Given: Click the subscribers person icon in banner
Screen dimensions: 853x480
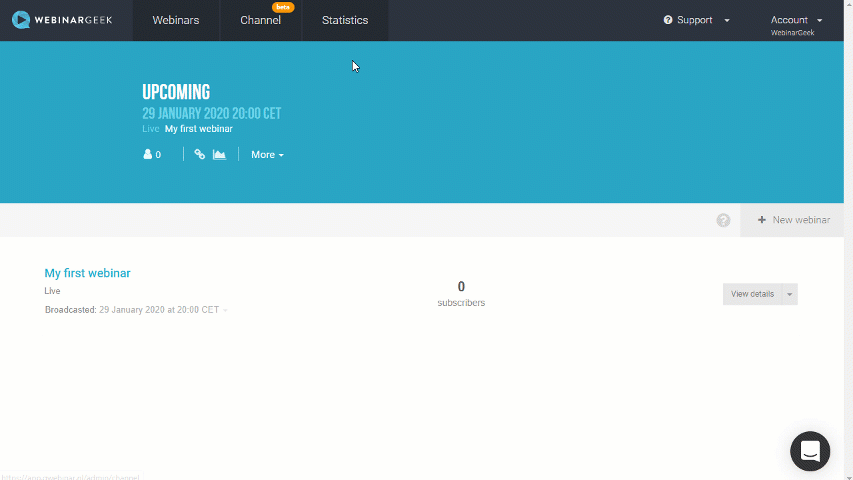Looking at the screenshot, I should click(x=148, y=155).
